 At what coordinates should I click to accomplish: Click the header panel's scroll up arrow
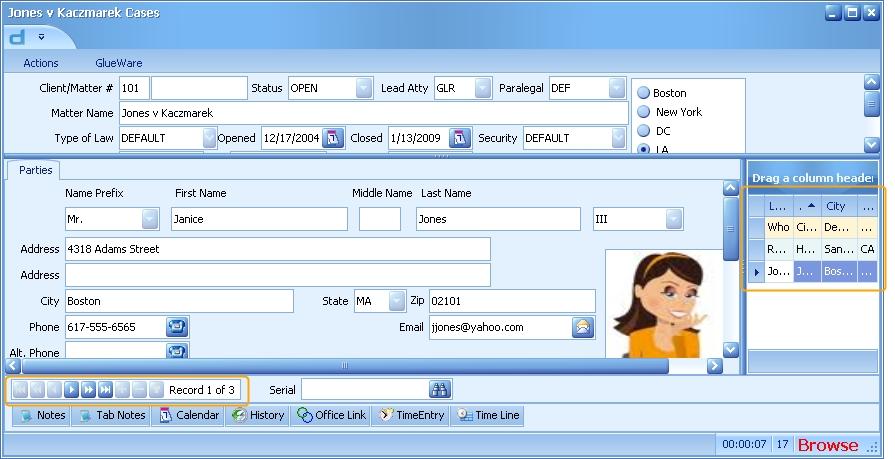[871, 83]
